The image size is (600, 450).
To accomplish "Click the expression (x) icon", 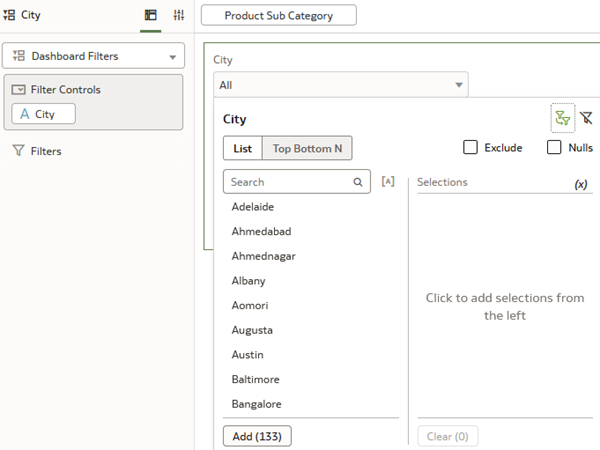I will coord(581,184).
